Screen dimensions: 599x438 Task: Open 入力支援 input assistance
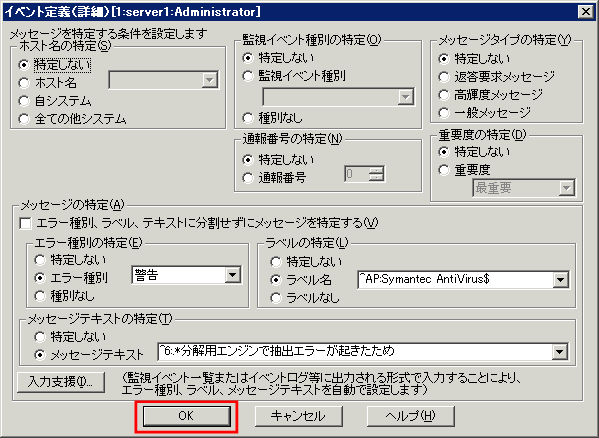pos(61,382)
